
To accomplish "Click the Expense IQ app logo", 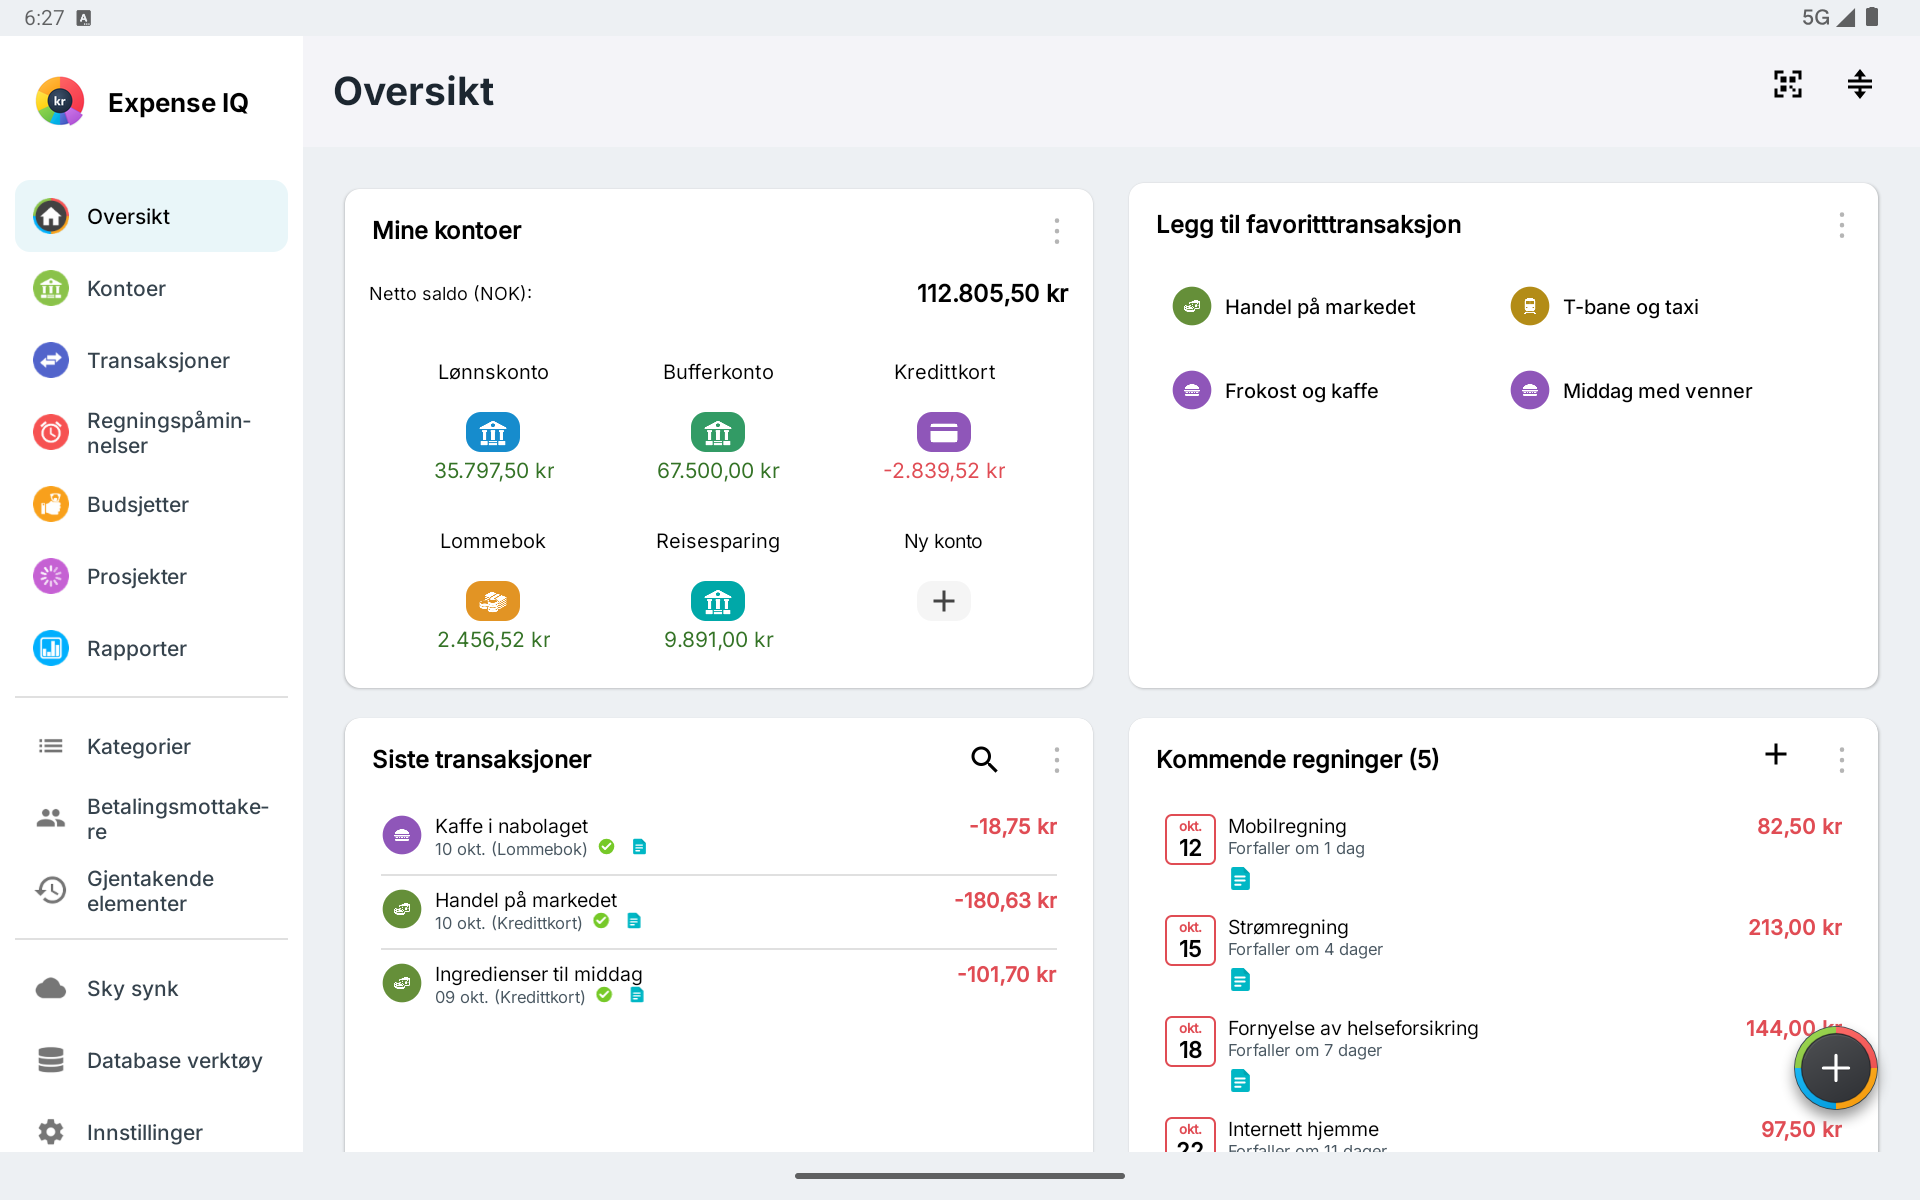I will [60, 101].
